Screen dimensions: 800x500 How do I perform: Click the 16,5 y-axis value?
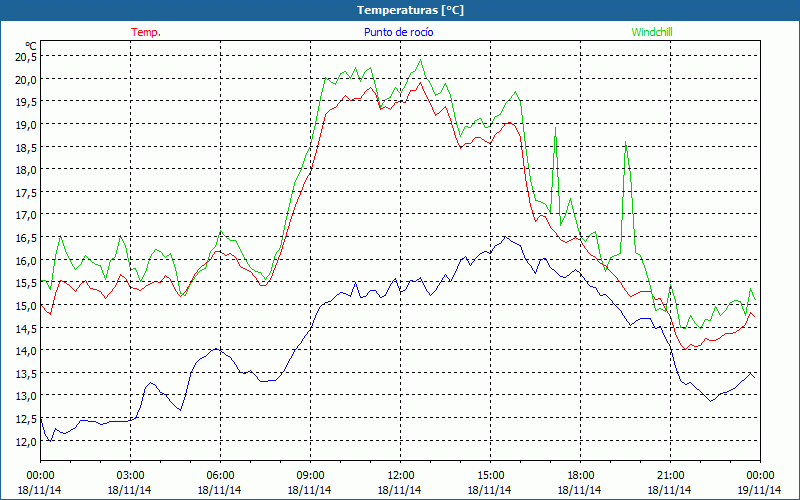pos(26,237)
